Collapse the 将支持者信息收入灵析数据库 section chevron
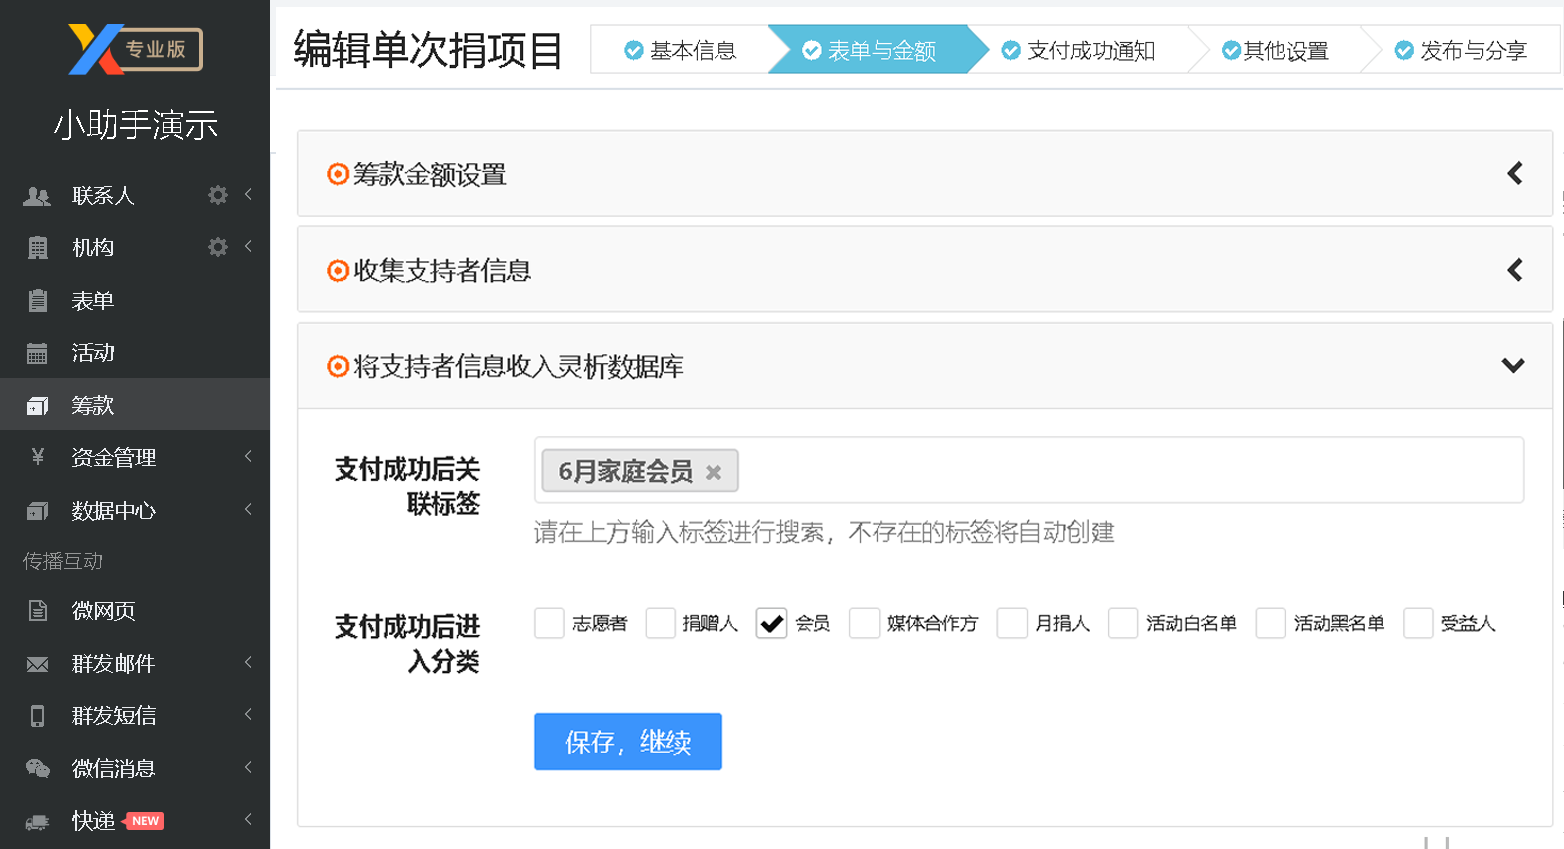The height and width of the screenshot is (849, 1564). tap(1513, 366)
